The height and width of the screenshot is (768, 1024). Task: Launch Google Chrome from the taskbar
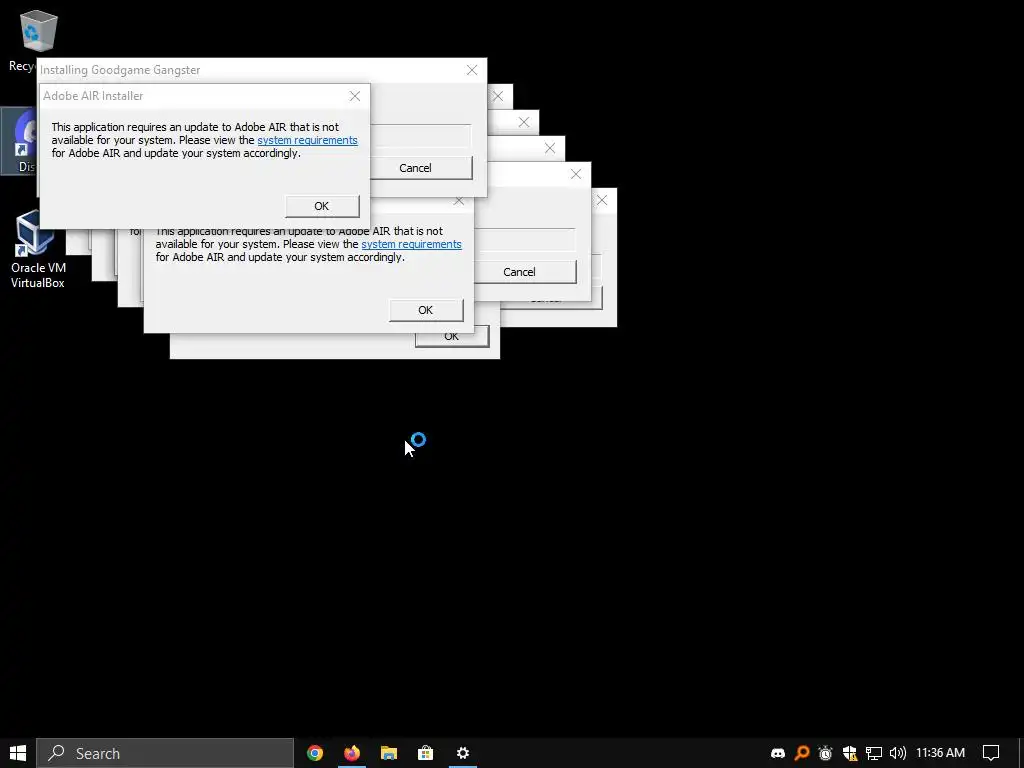pyautogui.click(x=315, y=753)
